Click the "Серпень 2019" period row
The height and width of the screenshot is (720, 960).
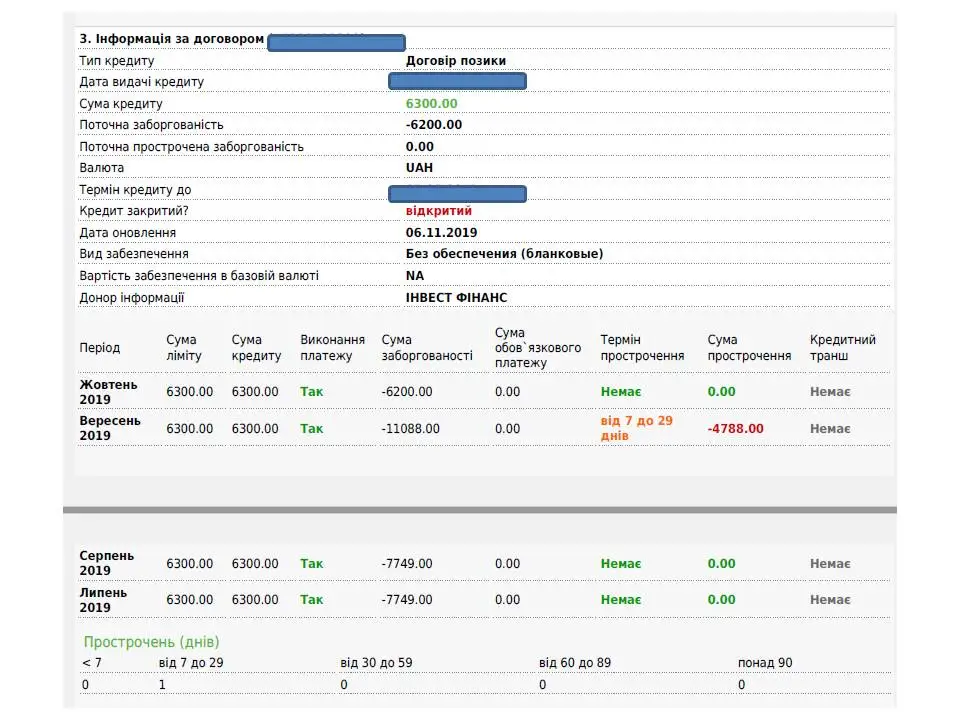(106, 563)
